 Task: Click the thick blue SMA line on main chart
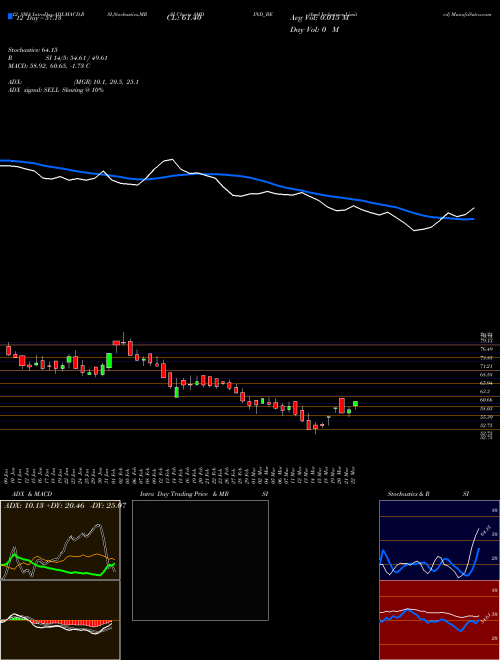click(x=236, y=175)
